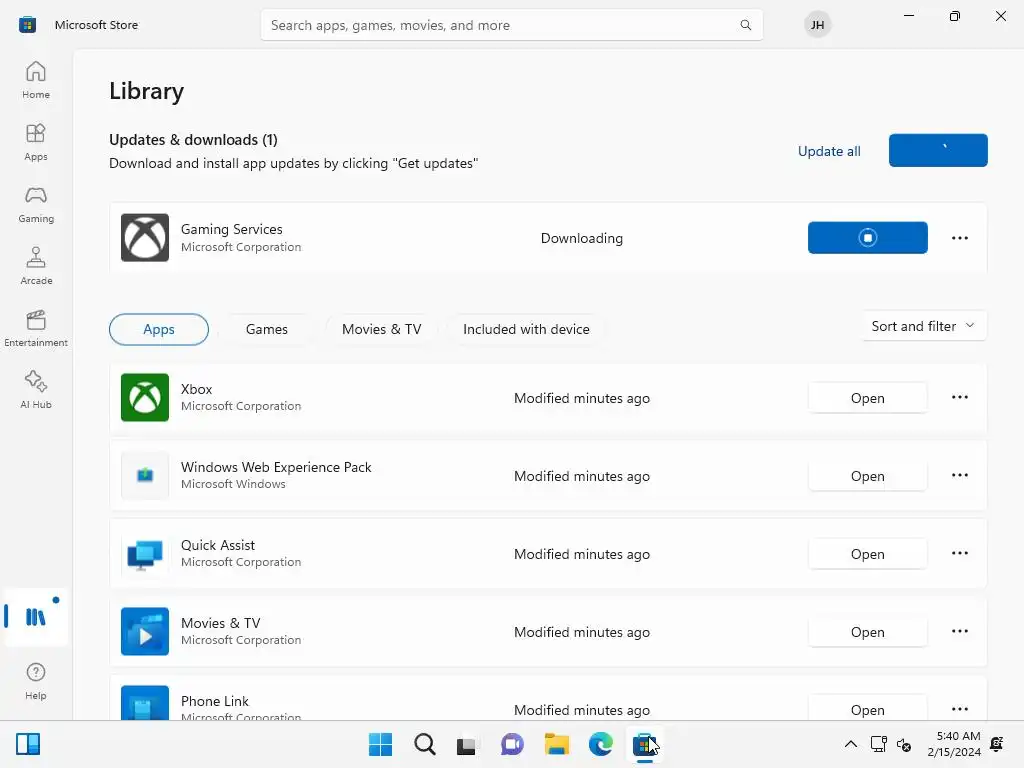Open the Widgets panel on taskbar

(28, 744)
